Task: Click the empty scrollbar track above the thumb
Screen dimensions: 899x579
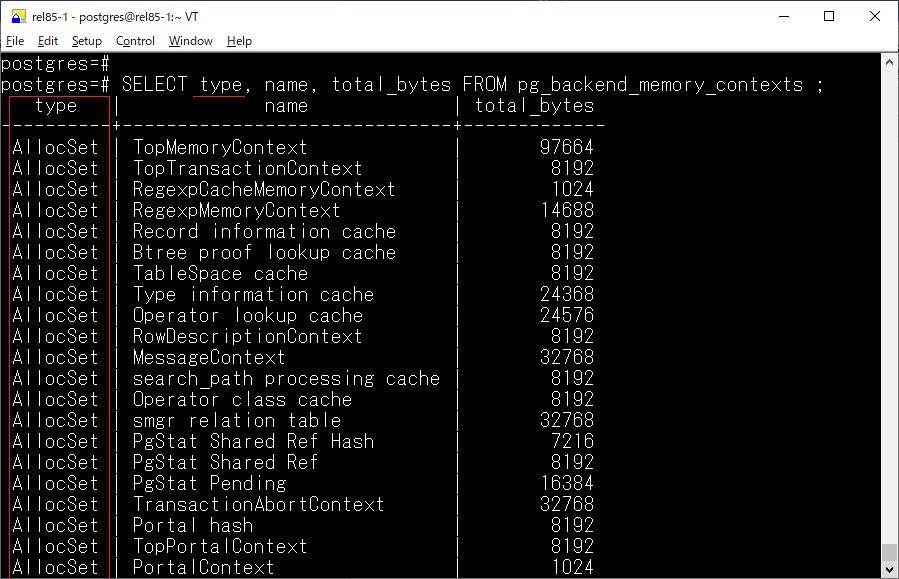Action: (x=889, y=300)
